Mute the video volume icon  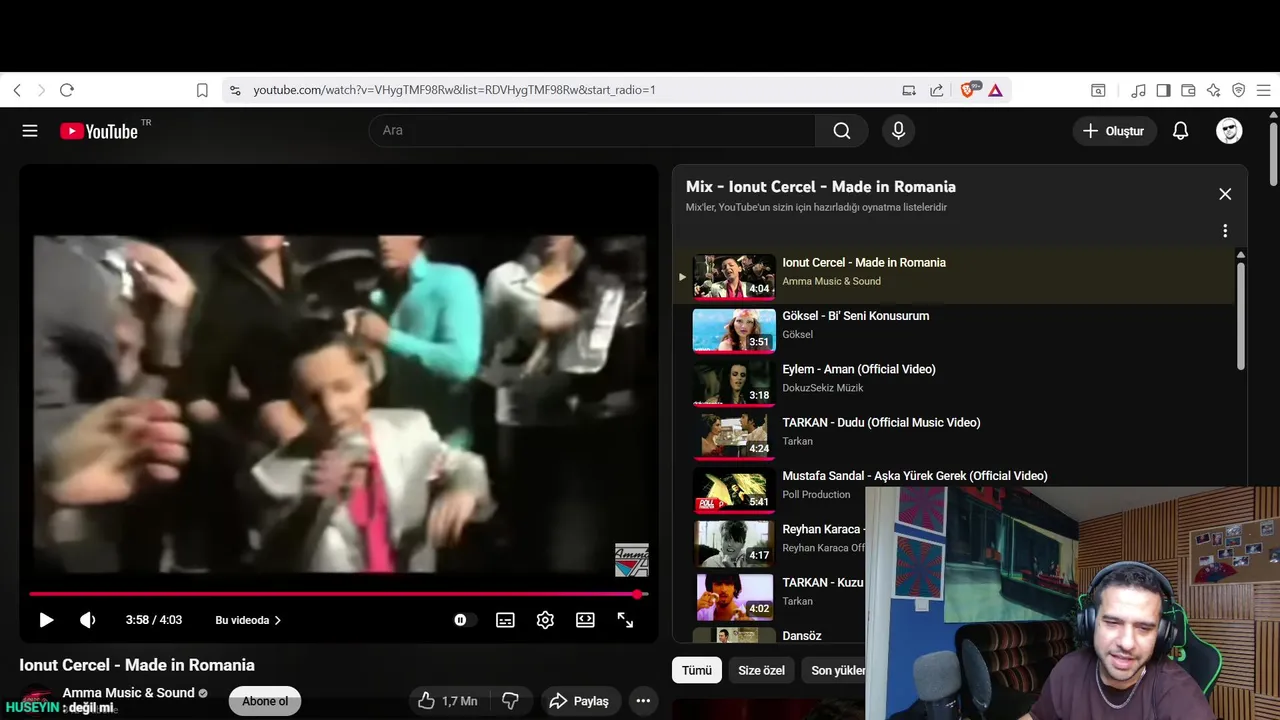click(x=88, y=620)
